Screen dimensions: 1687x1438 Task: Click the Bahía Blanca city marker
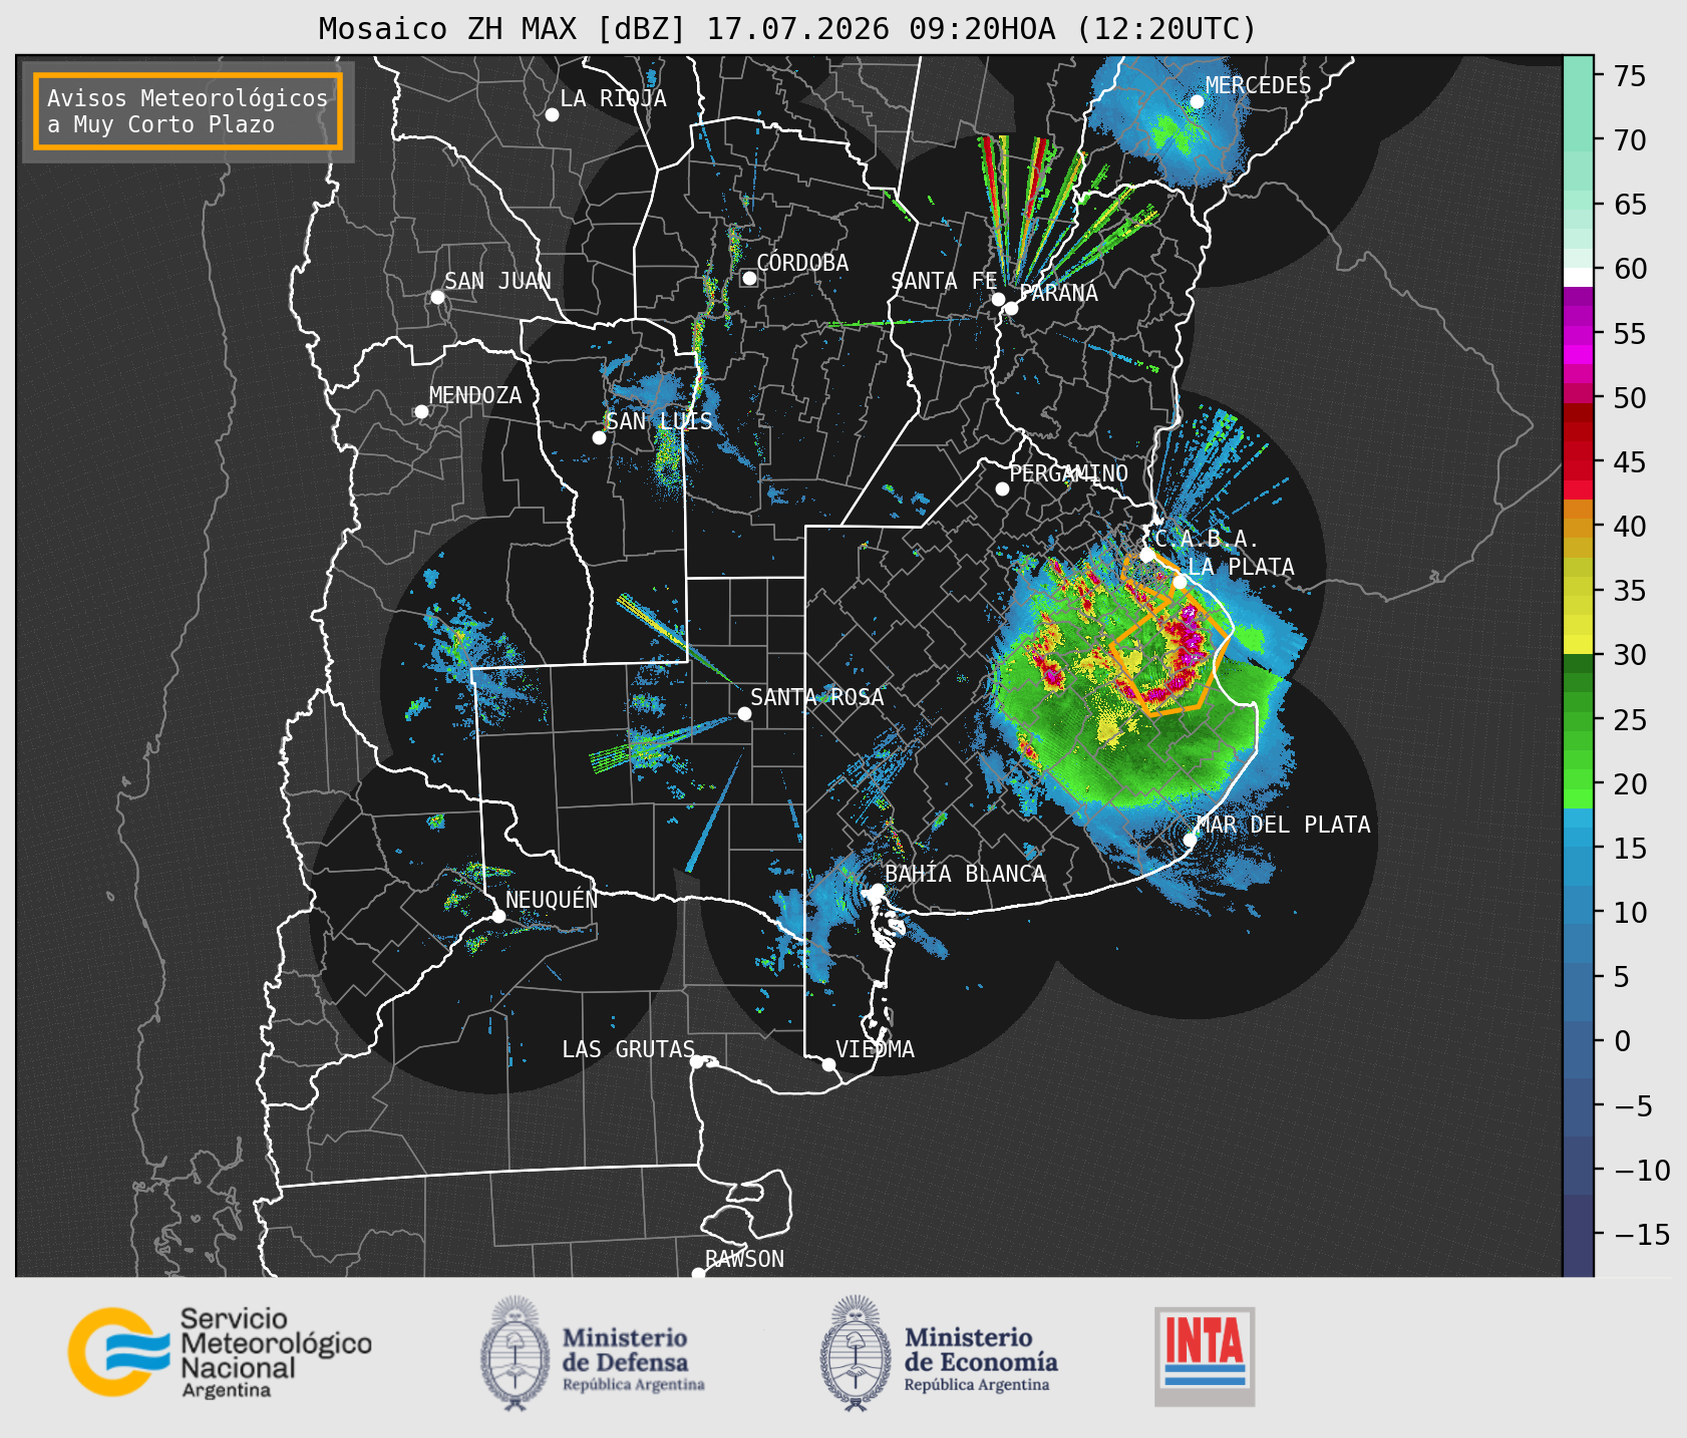click(877, 890)
